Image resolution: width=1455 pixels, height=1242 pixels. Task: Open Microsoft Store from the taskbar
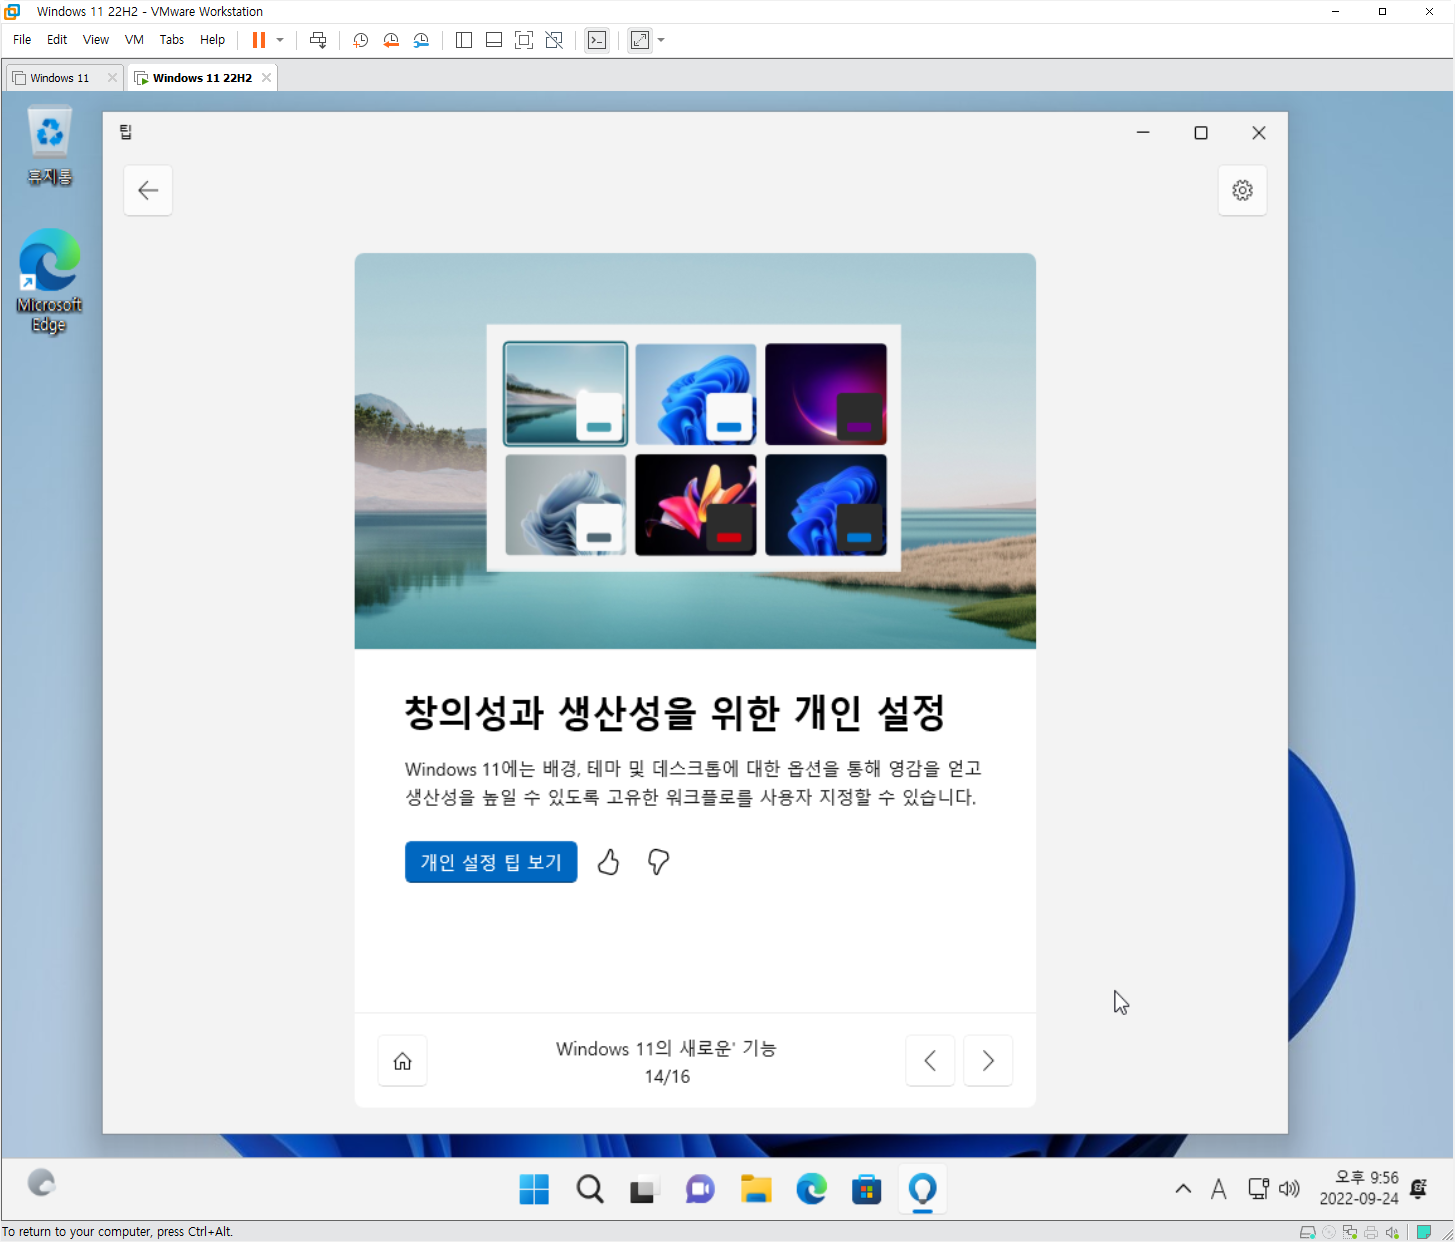pos(866,1189)
